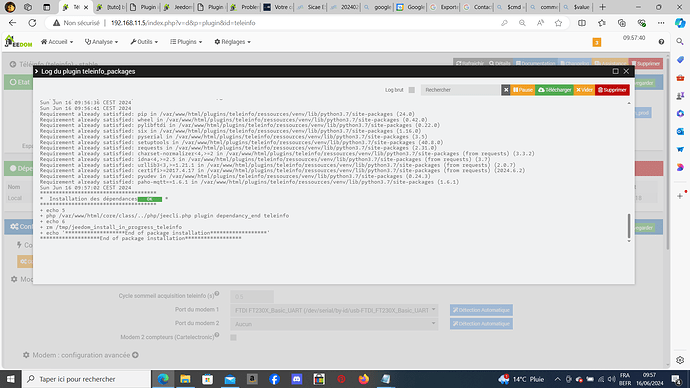Image resolution: width=690 pixels, height=388 pixels.
Task: Open browser settings and more menu
Action: coord(661,23)
